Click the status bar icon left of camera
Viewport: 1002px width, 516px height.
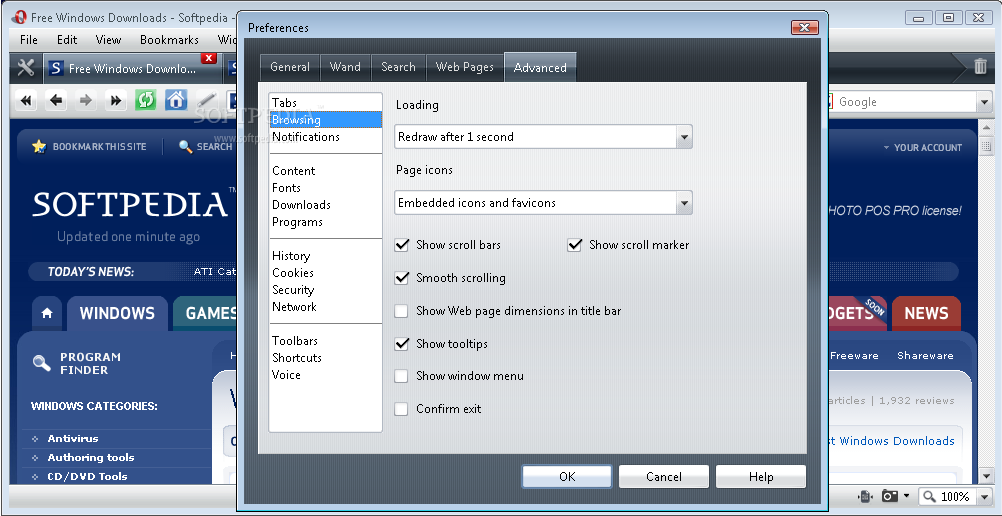(865, 496)
